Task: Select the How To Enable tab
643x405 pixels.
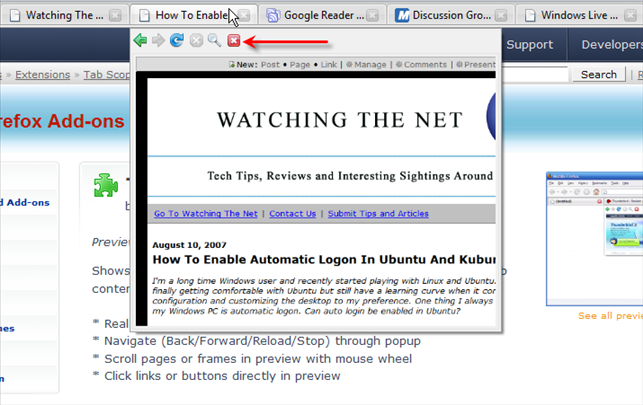Action: (x=194, y=16)
